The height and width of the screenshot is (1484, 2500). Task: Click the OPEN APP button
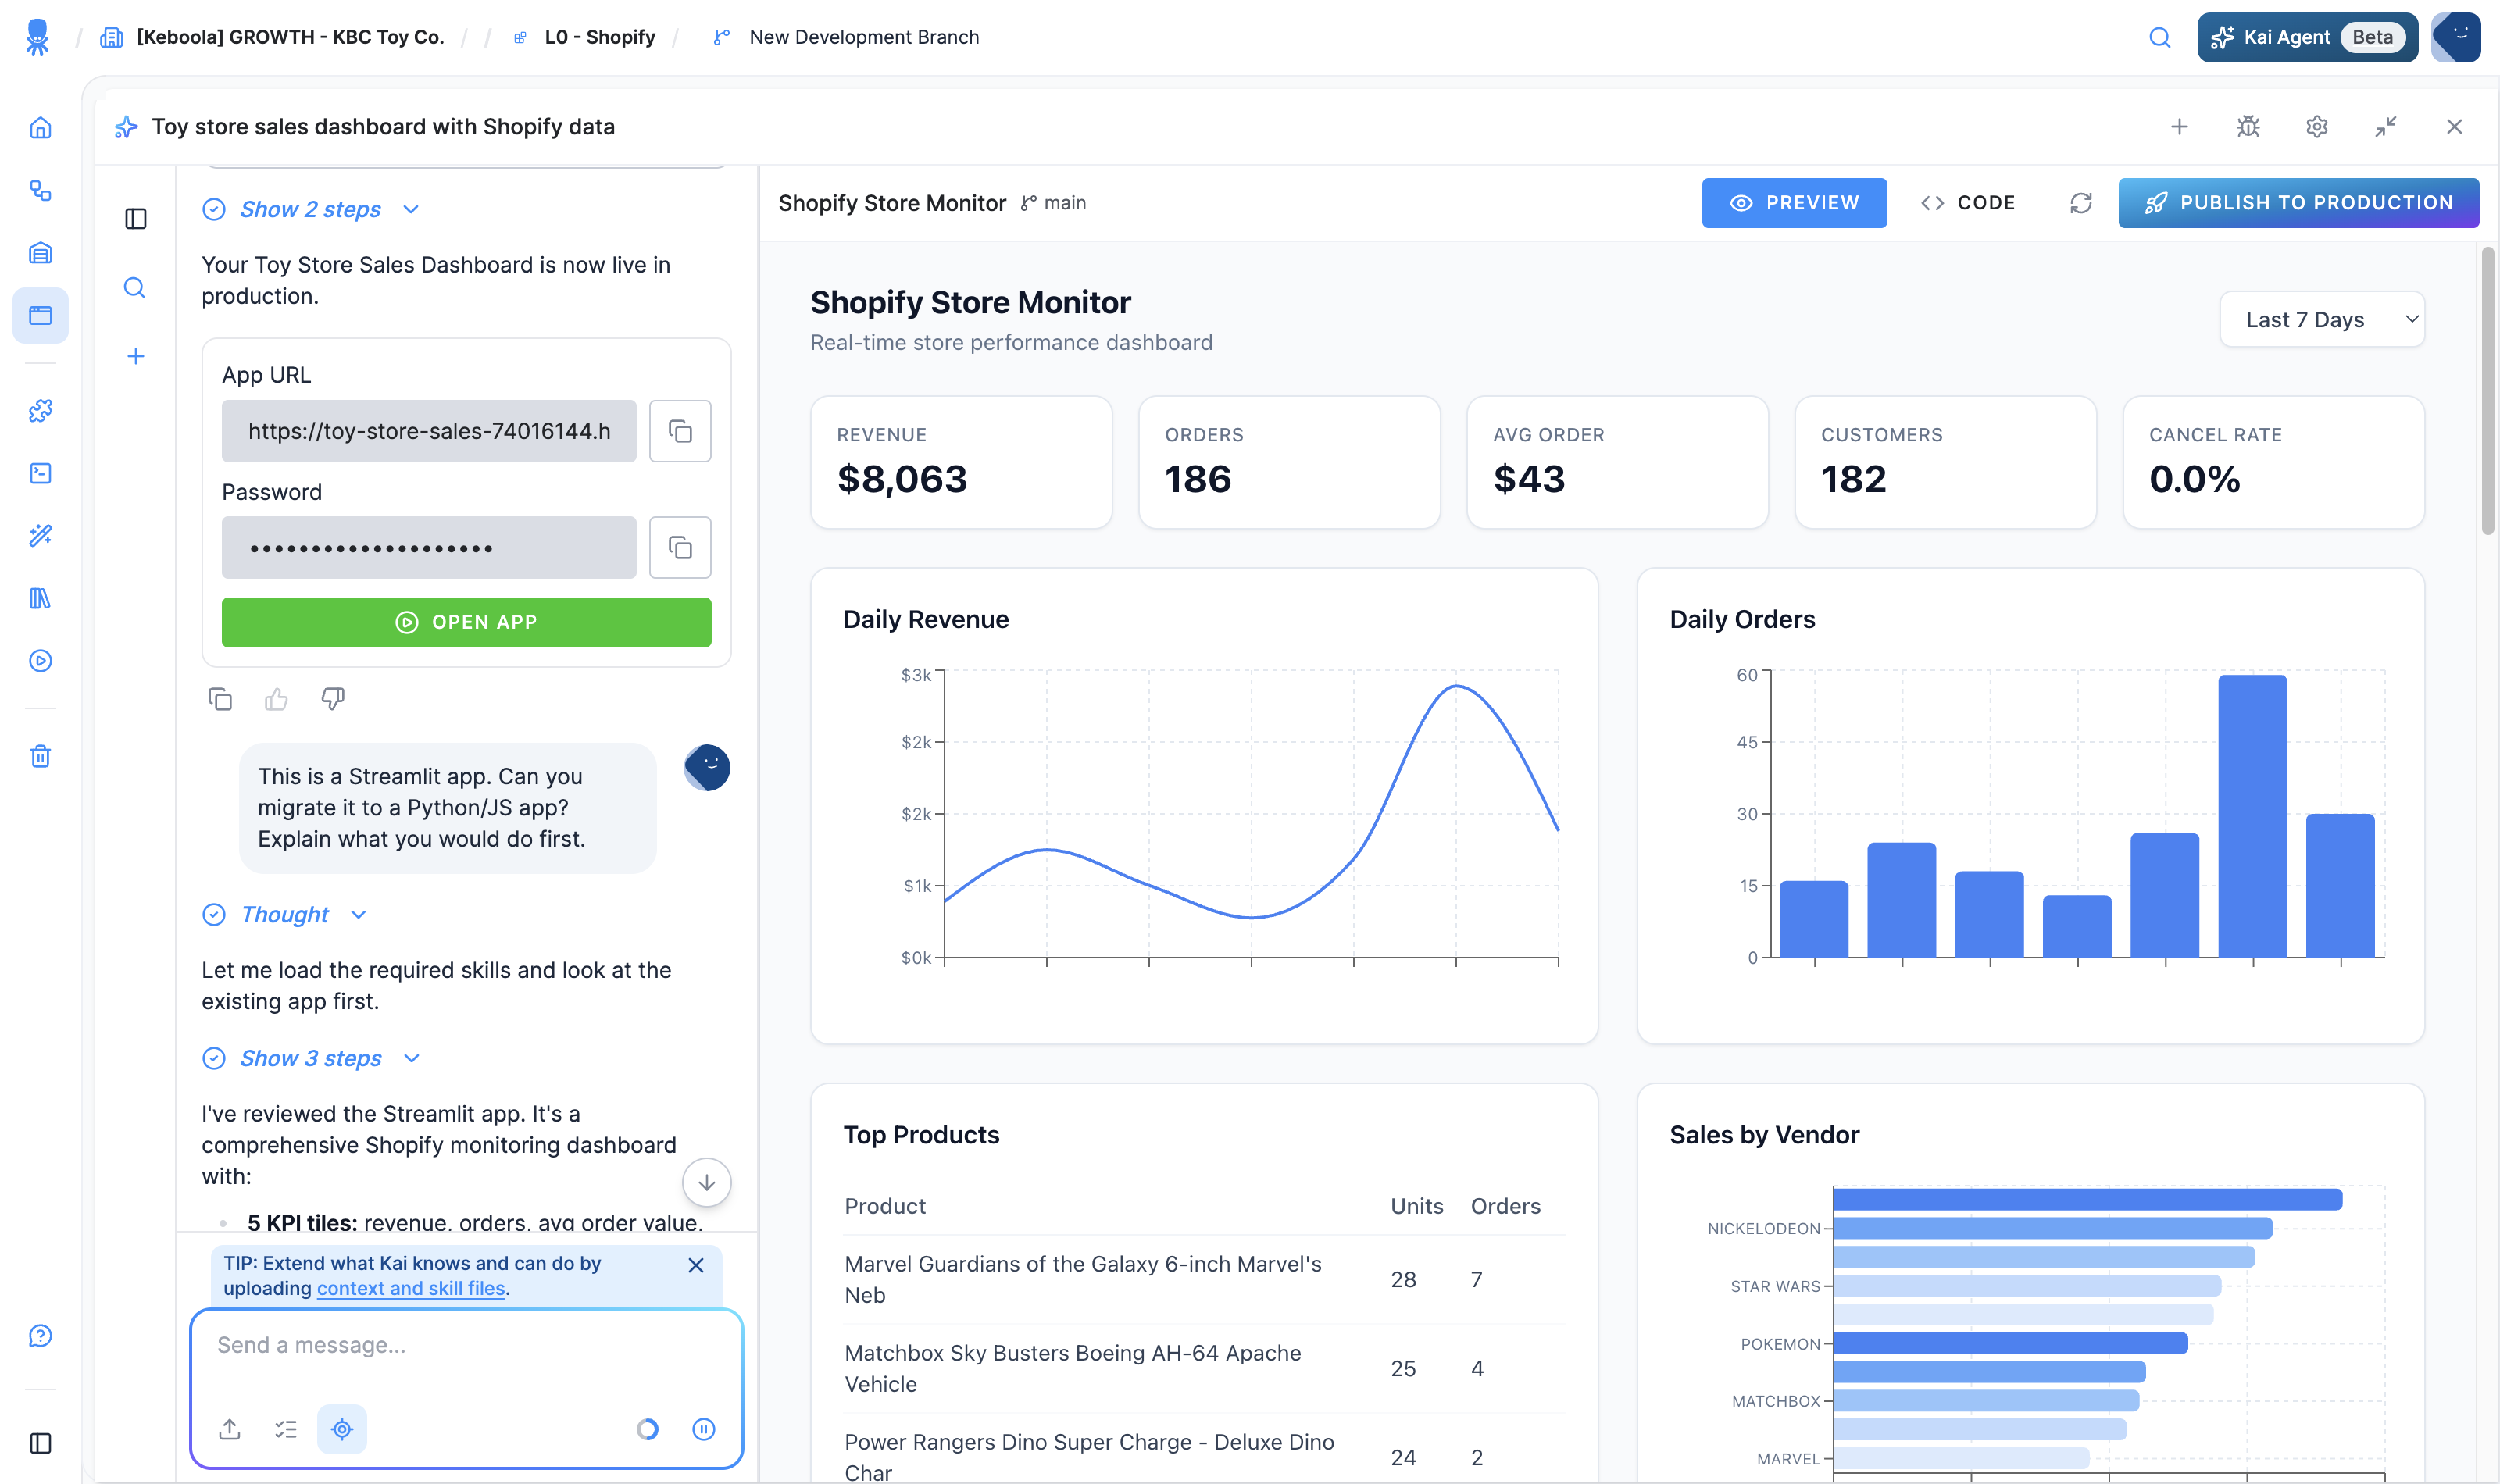point(466,622)
